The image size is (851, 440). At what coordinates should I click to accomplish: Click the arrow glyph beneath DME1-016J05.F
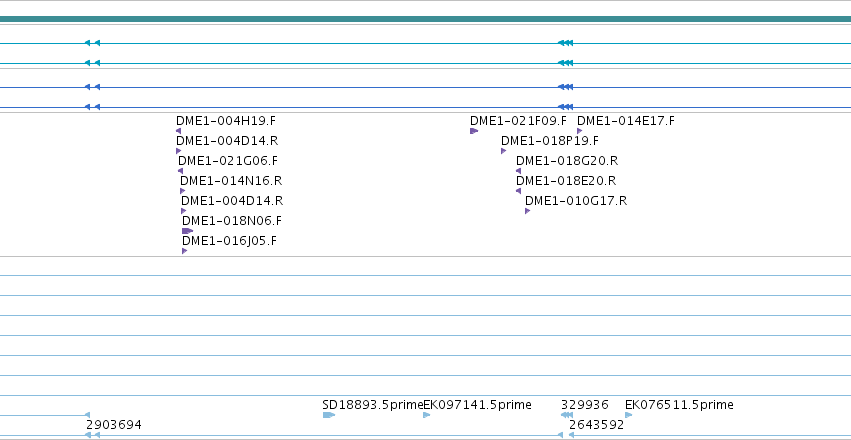coord(185,251)
